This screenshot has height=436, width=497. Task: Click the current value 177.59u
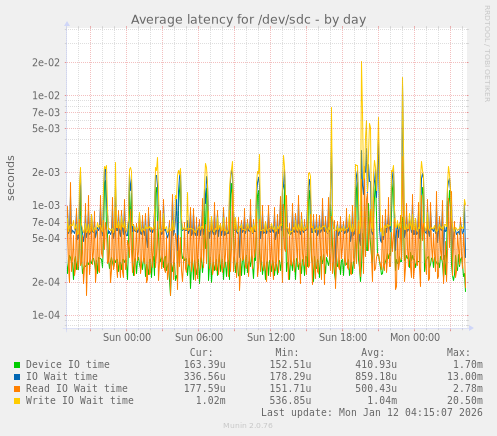pyautogui.click(x=205, y=388)
